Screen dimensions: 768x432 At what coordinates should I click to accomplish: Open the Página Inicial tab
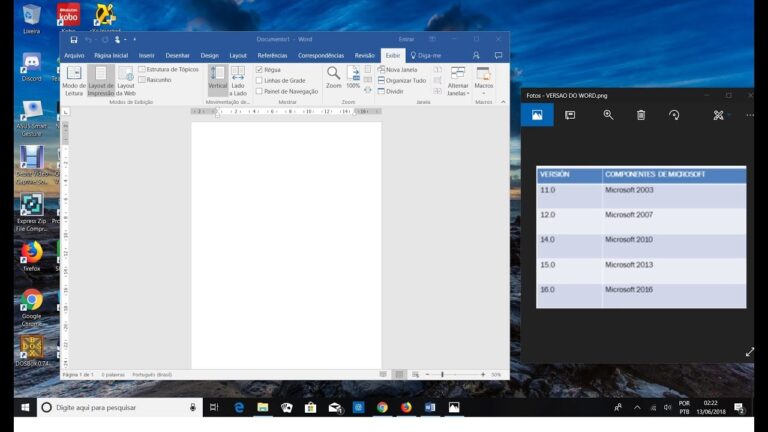click(x=111, y=55)
